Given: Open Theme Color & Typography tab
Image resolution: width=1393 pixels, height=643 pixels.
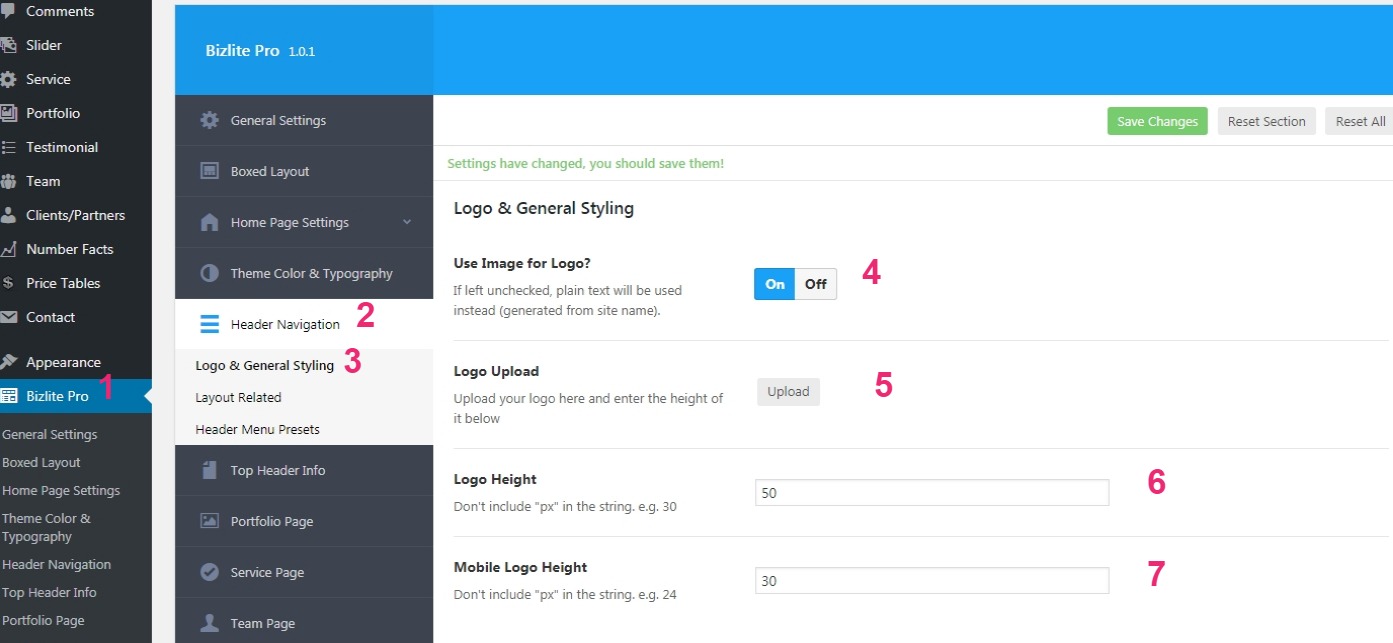Looking at the screenshot, I should pos(304,273).
